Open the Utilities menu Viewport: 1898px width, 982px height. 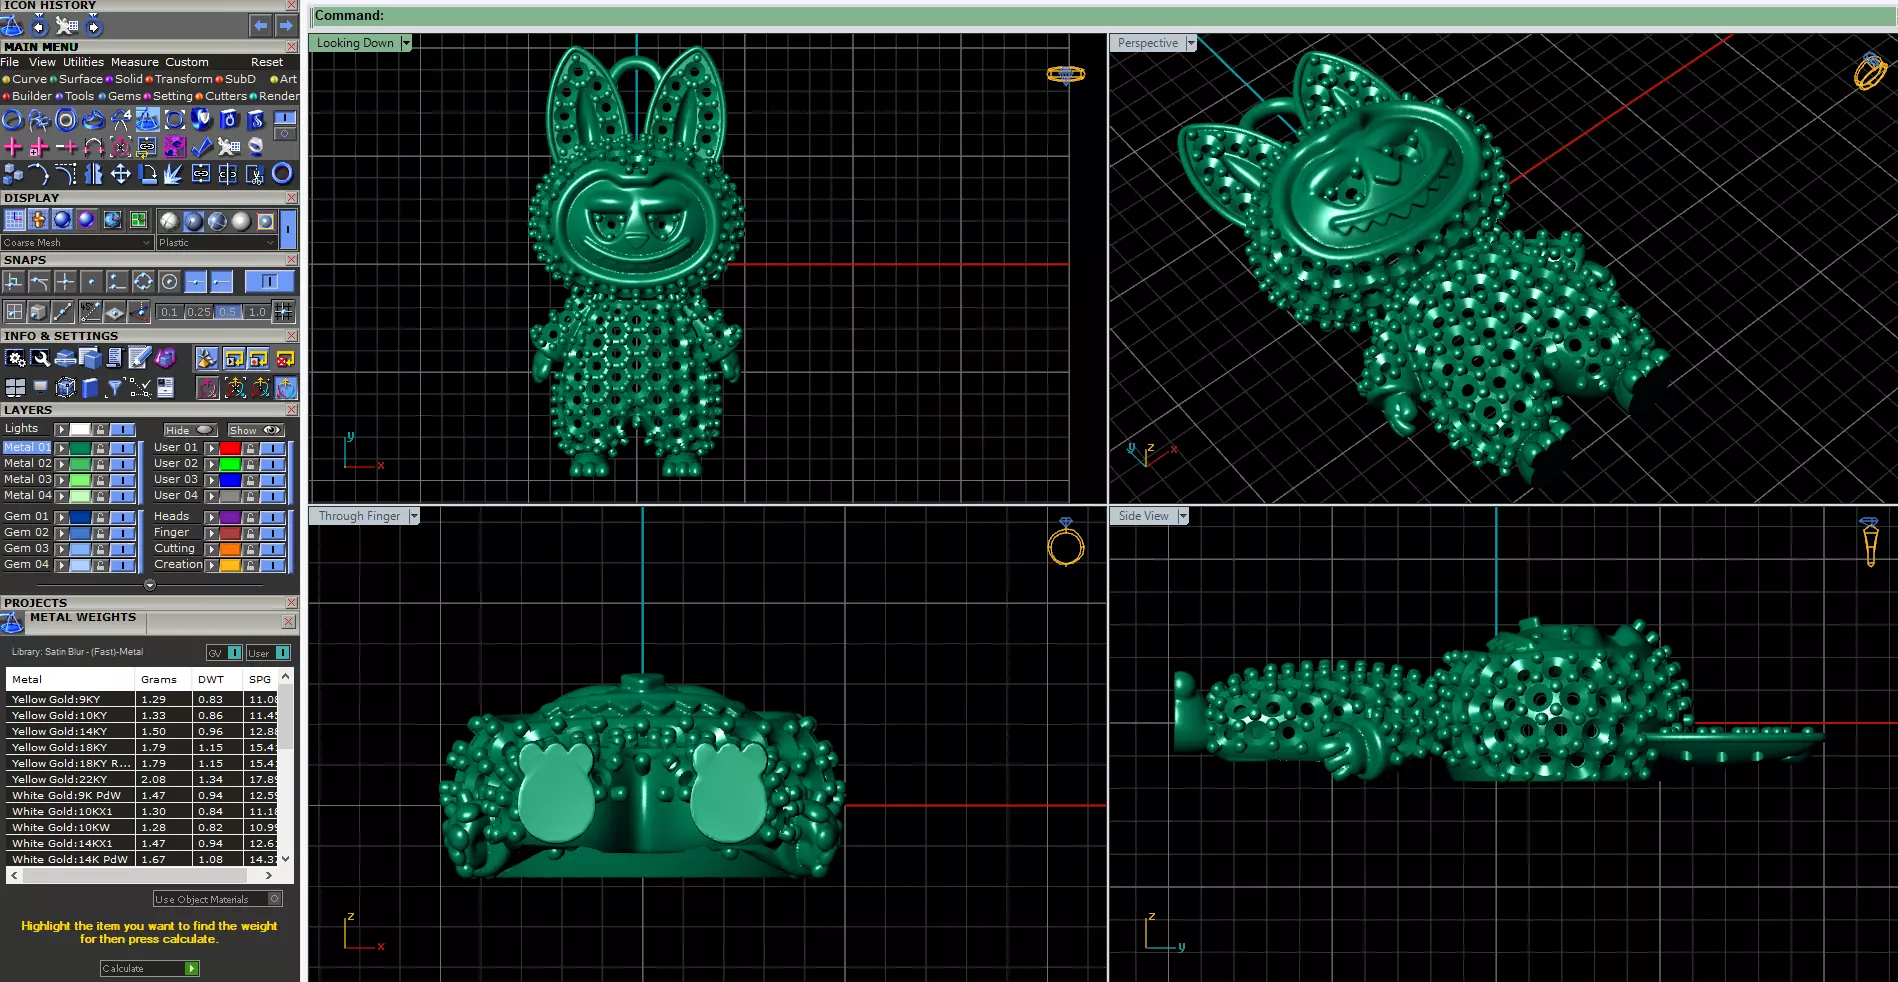83,62
